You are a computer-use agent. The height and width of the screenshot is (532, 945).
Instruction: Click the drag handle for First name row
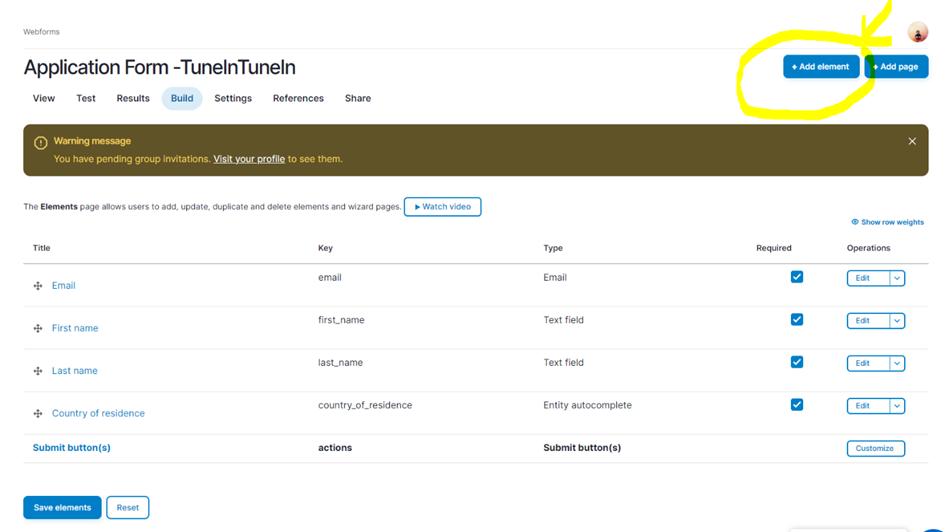38,328
